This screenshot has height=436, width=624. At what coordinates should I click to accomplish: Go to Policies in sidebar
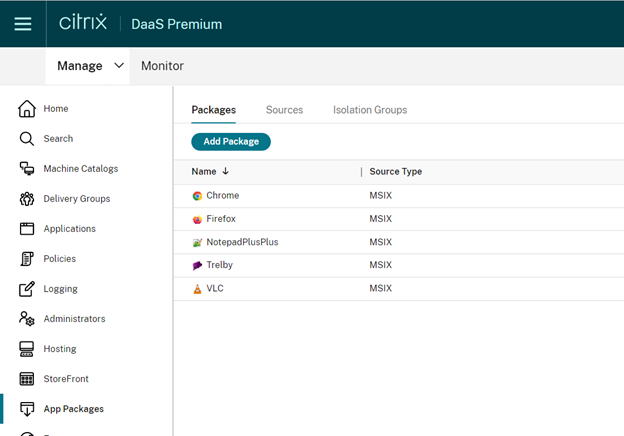tap(60, 259)
